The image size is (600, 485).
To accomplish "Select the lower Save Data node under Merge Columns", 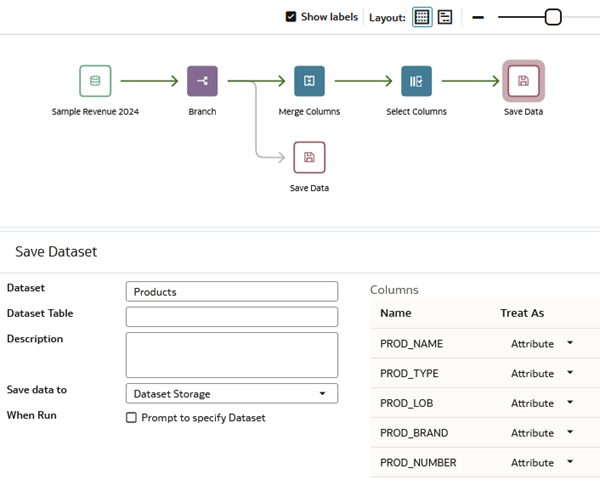I will pos(309,157).
